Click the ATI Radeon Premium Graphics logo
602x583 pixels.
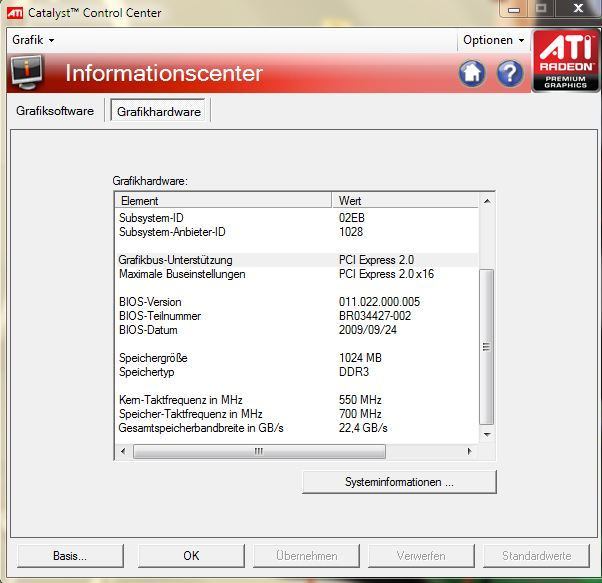pos(566,61)
